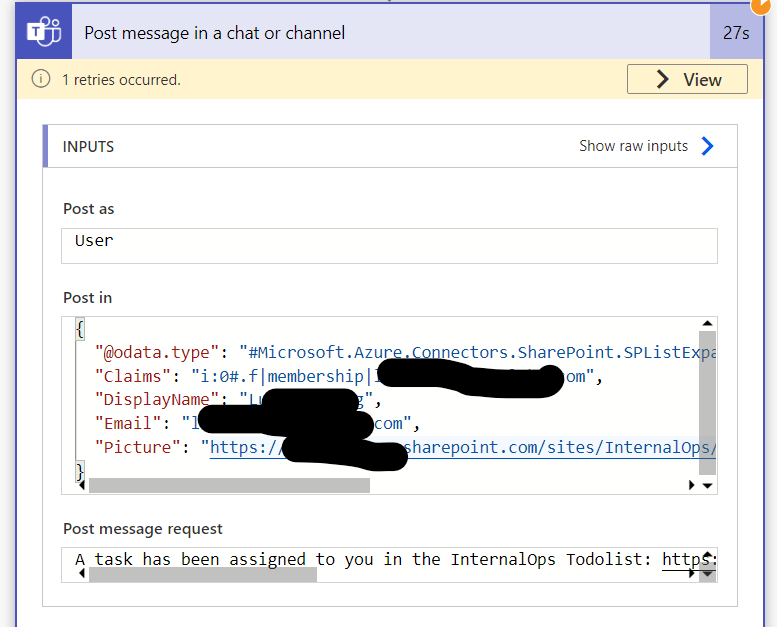Viewport: 777px width, 627px height.
Task: Click the Post in horizontal scrollbar thumb
Action: pos(229,485)
